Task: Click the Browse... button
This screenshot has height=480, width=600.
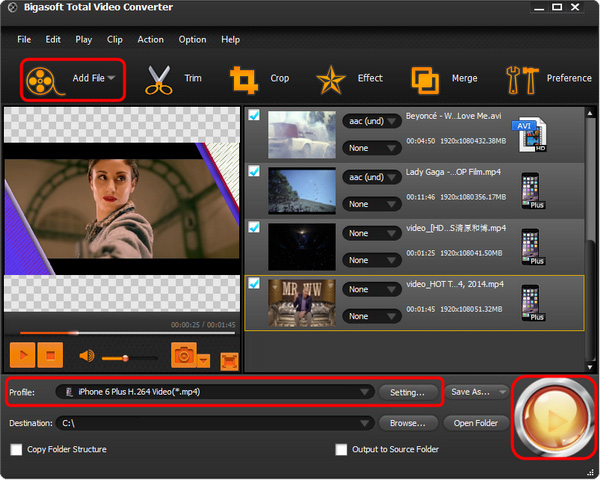Action: (x=408, y=423)
